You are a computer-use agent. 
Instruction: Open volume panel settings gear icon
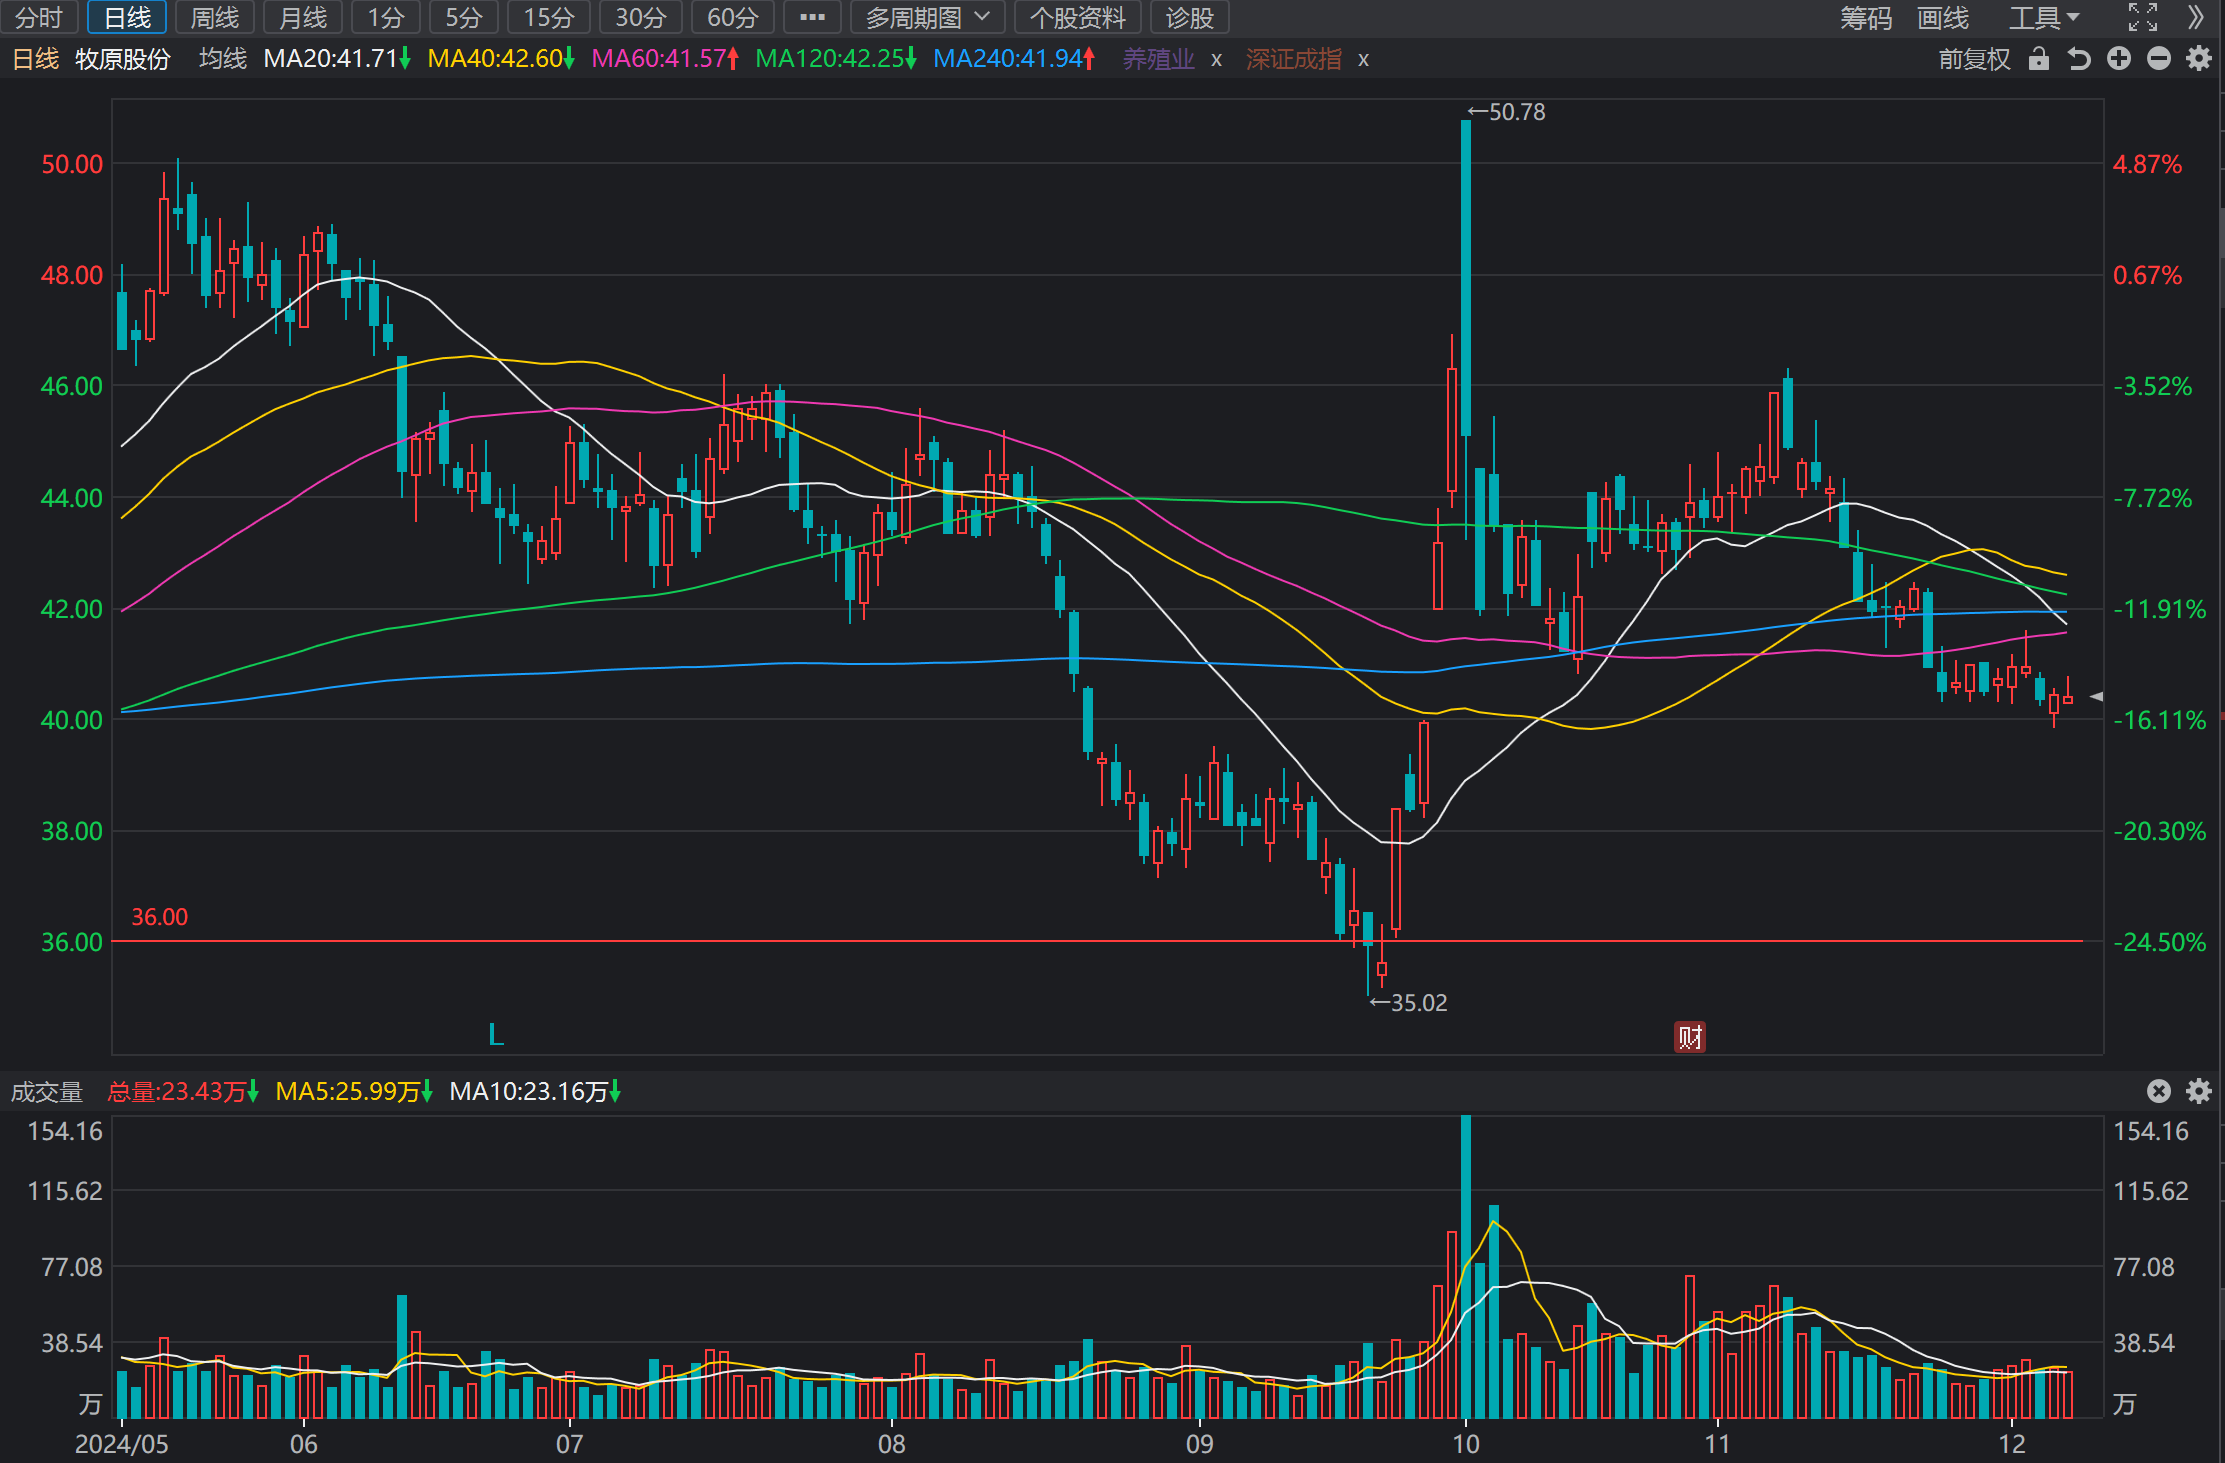[x=2199, y=1091]
